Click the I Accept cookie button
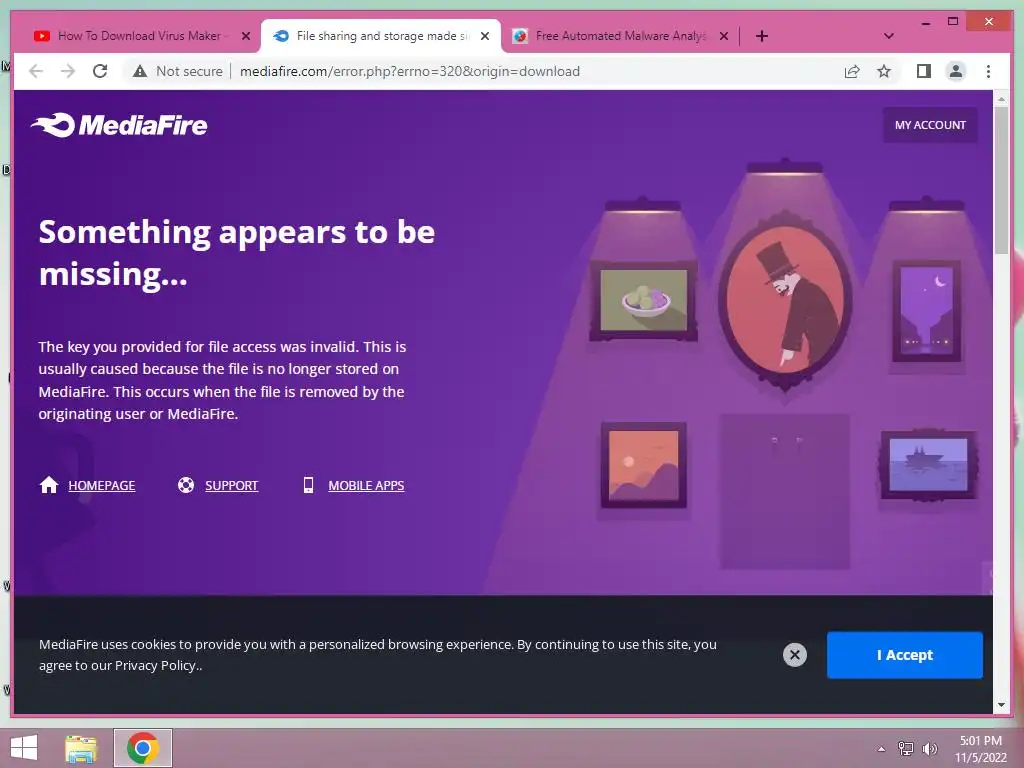The image size is (1024, 768). tap(904, 655)
